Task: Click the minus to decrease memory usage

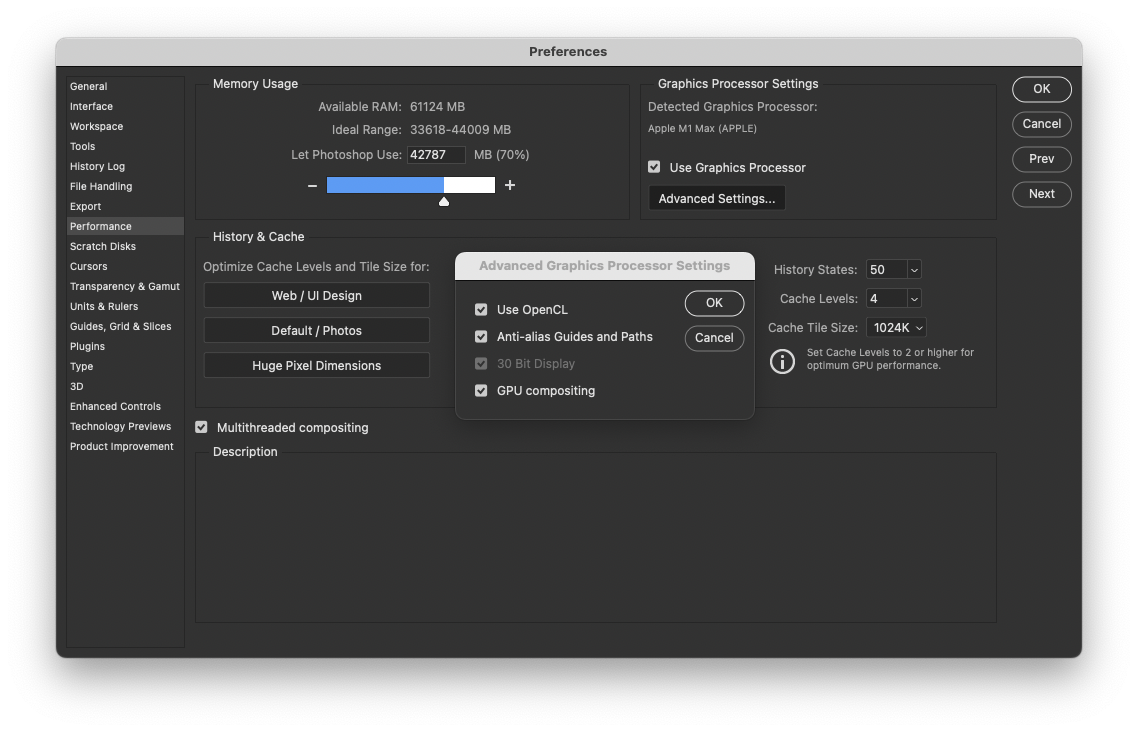Action: tap(312, 185)
